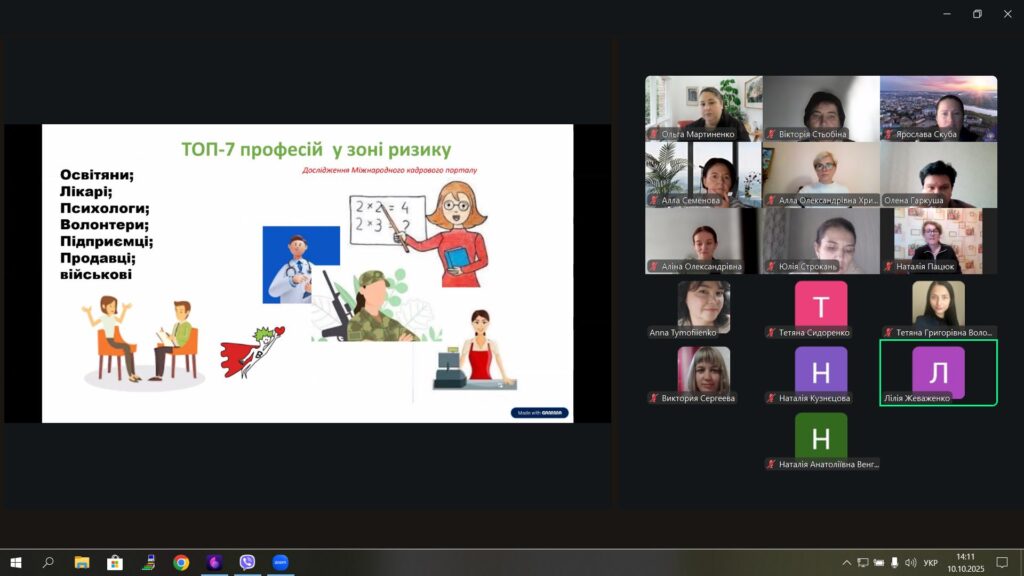Click Наталія Пацюк's video tile
Screen dimensions: 1024x576
pyautogui.click(x=938, y=240)
